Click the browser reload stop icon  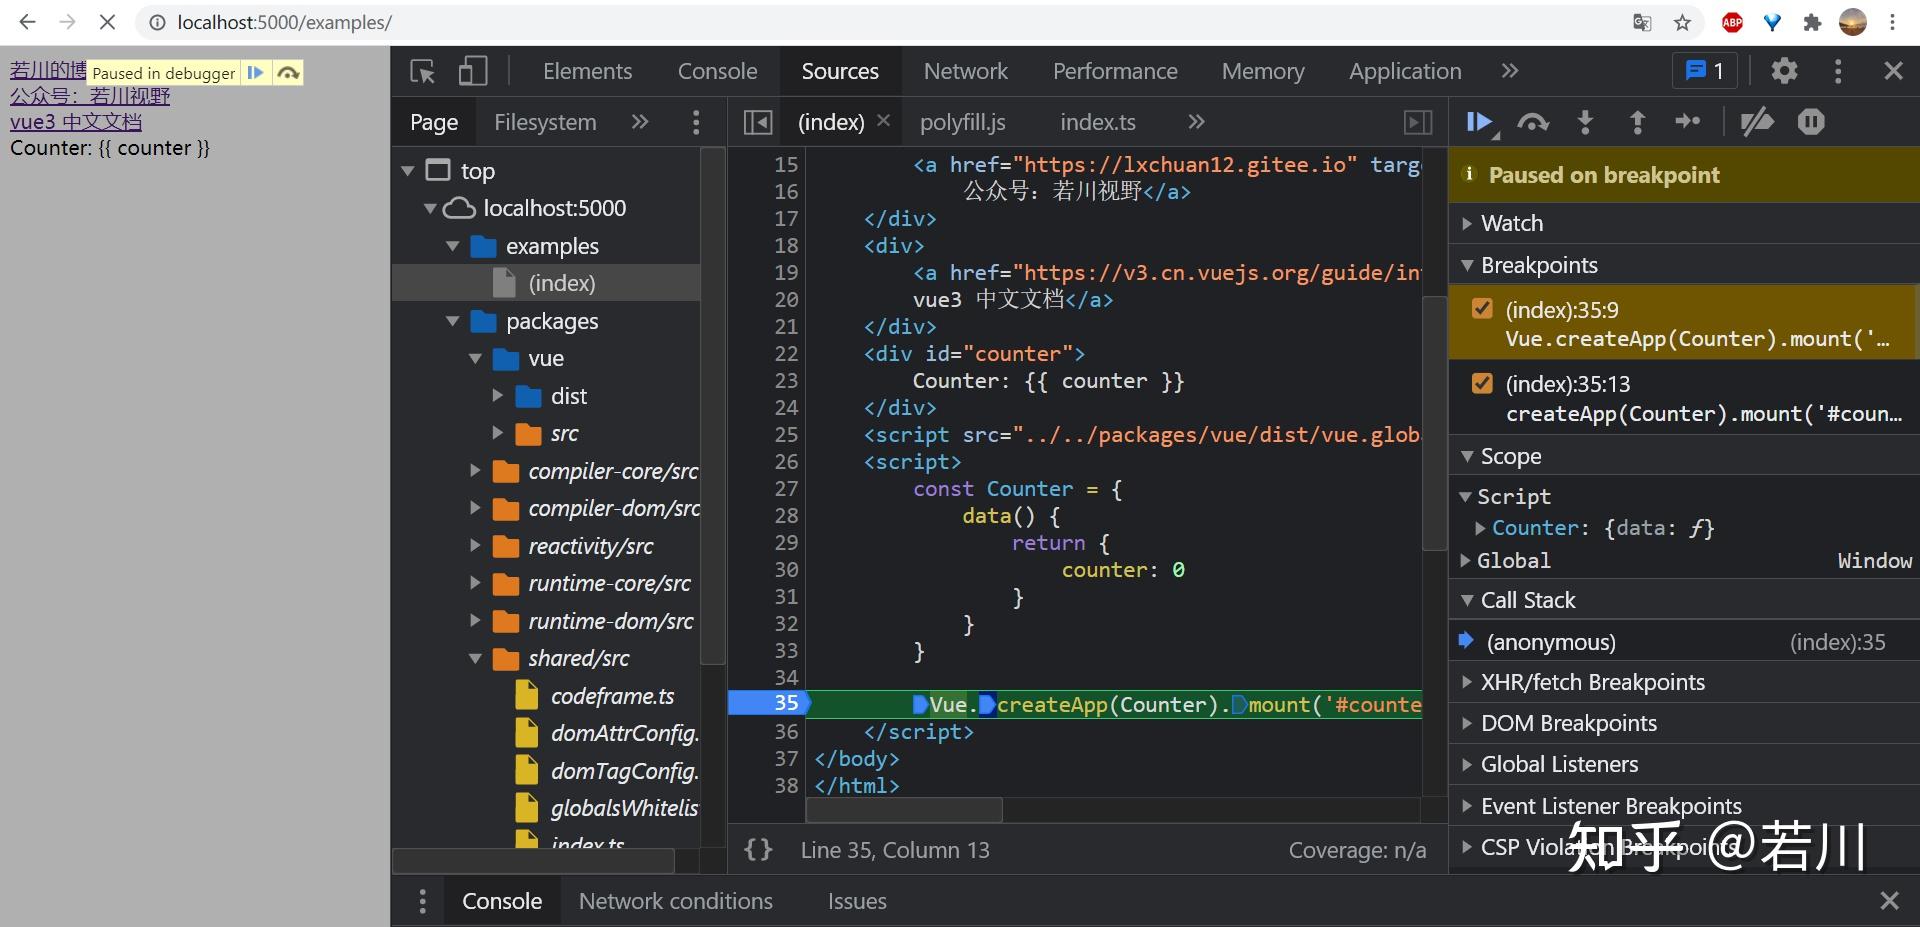[107, 22]
